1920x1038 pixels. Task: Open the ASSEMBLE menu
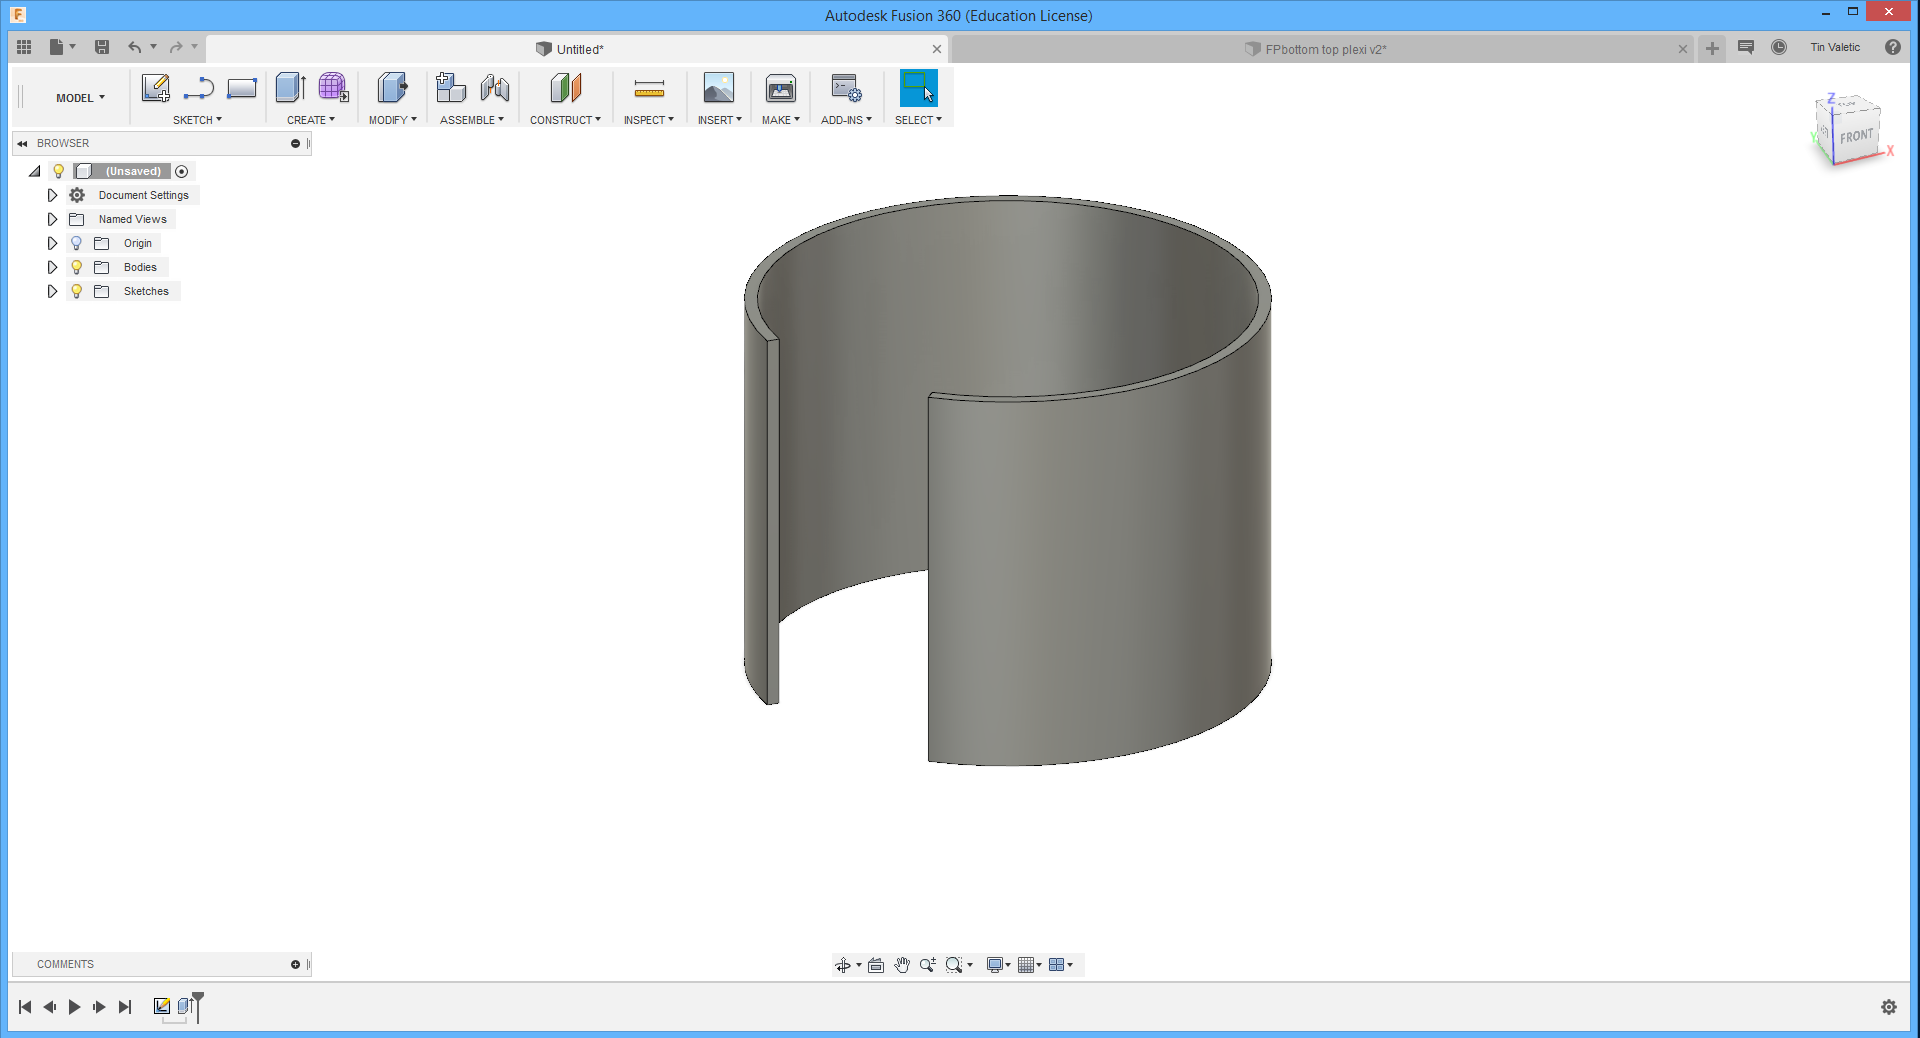[471, 120]
